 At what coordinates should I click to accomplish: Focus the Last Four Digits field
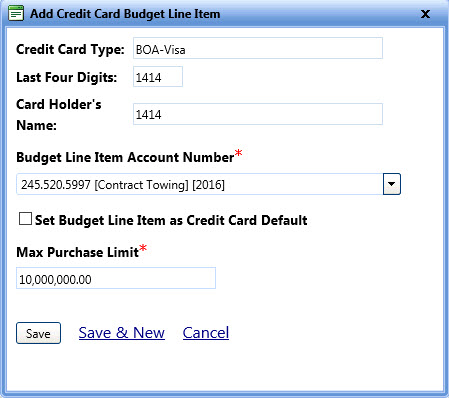(158, 76)
